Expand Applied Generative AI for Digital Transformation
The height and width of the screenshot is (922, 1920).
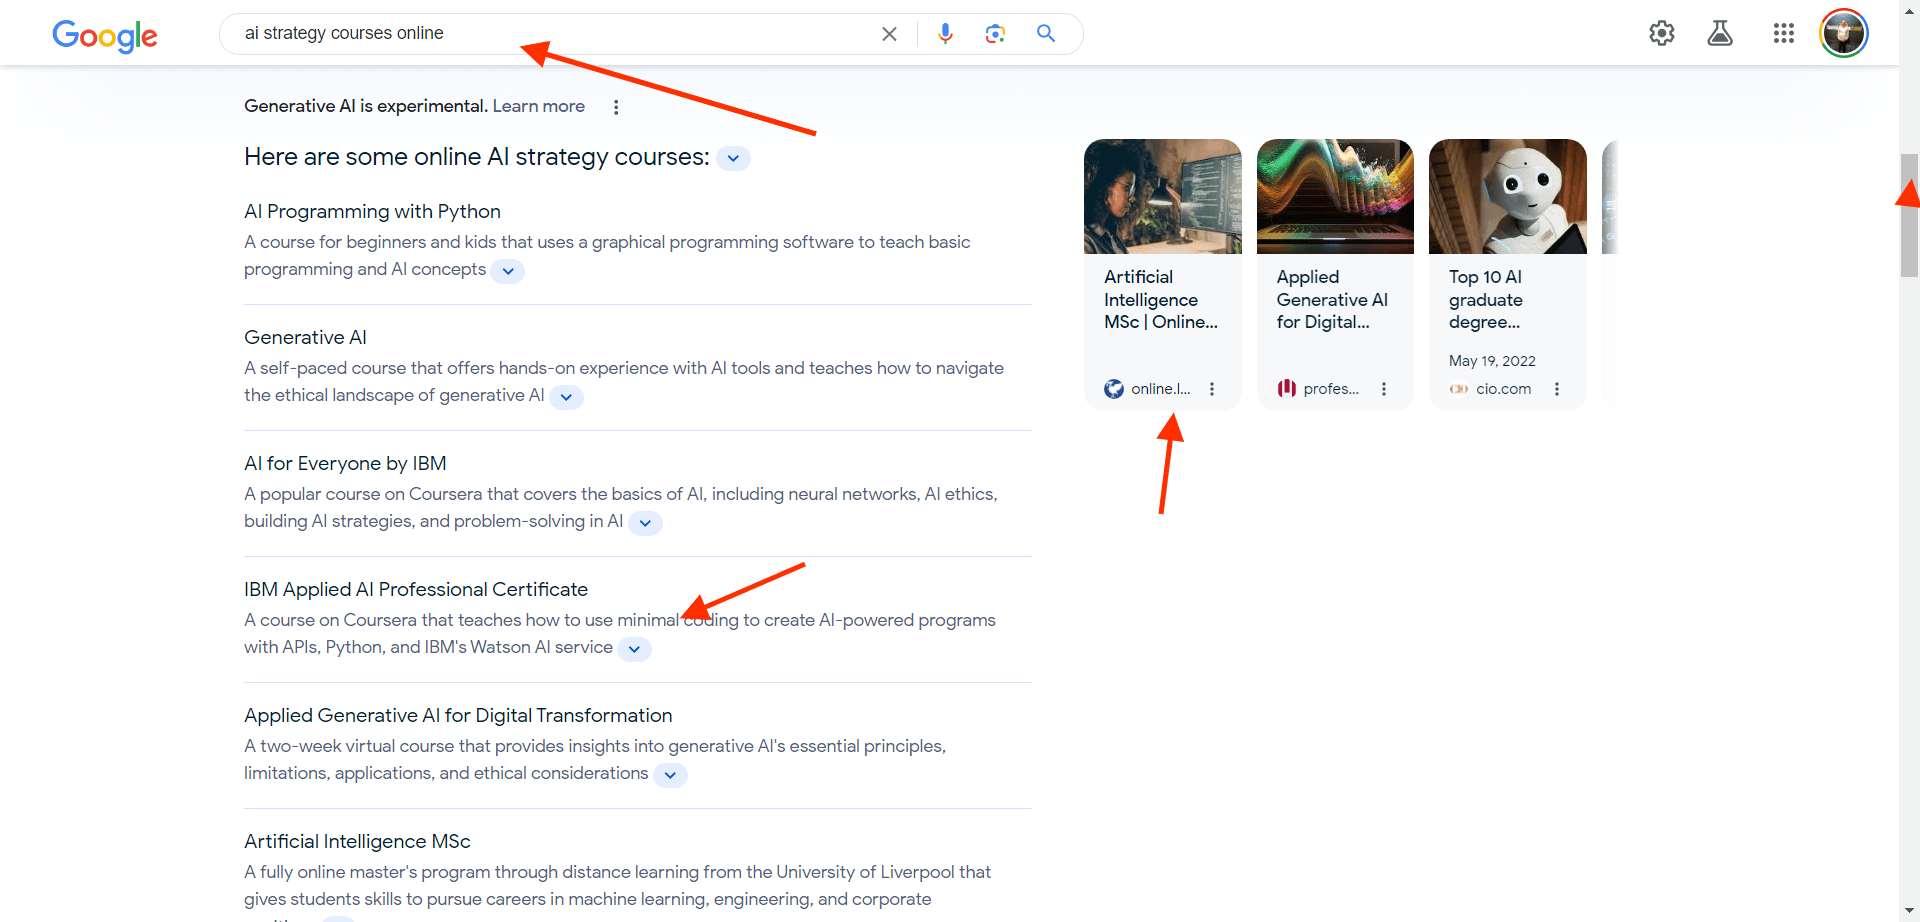tap(670, 775)
